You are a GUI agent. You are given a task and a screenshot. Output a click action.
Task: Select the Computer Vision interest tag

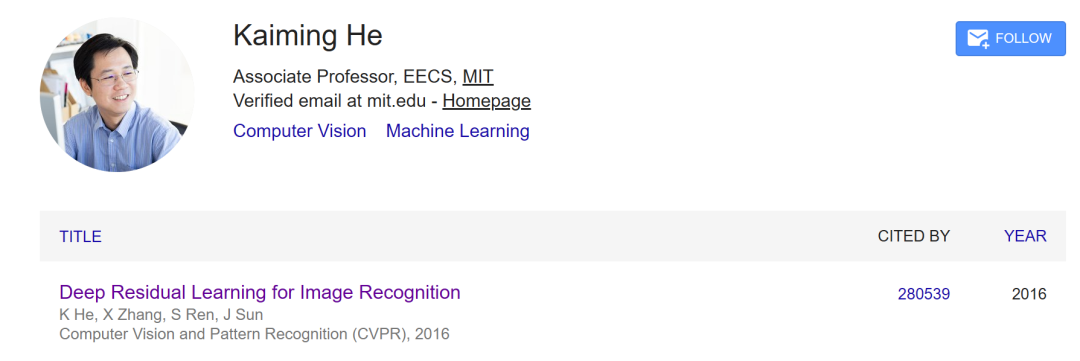pos(300,131)
